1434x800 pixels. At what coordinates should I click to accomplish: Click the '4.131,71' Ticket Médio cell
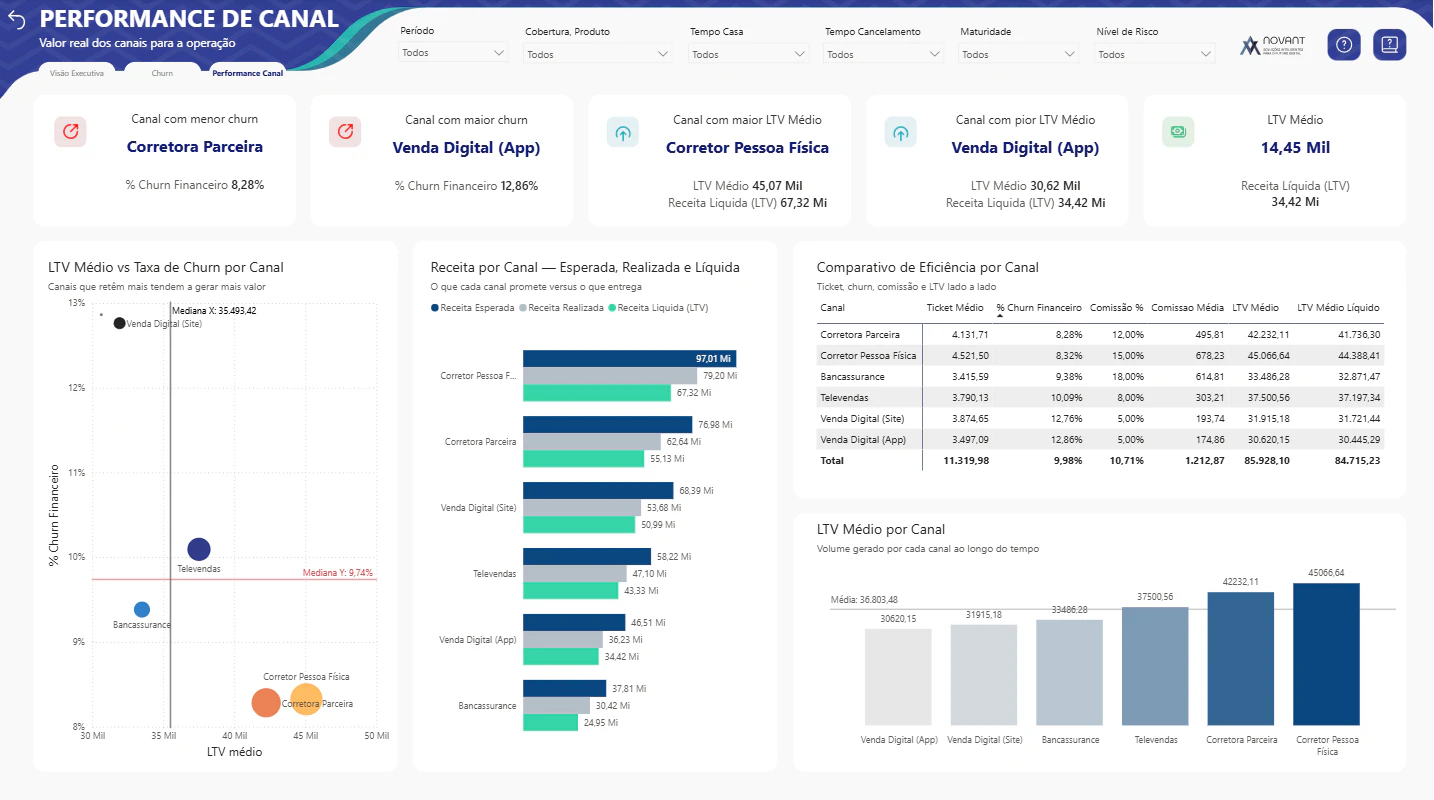tap(969, 335)
